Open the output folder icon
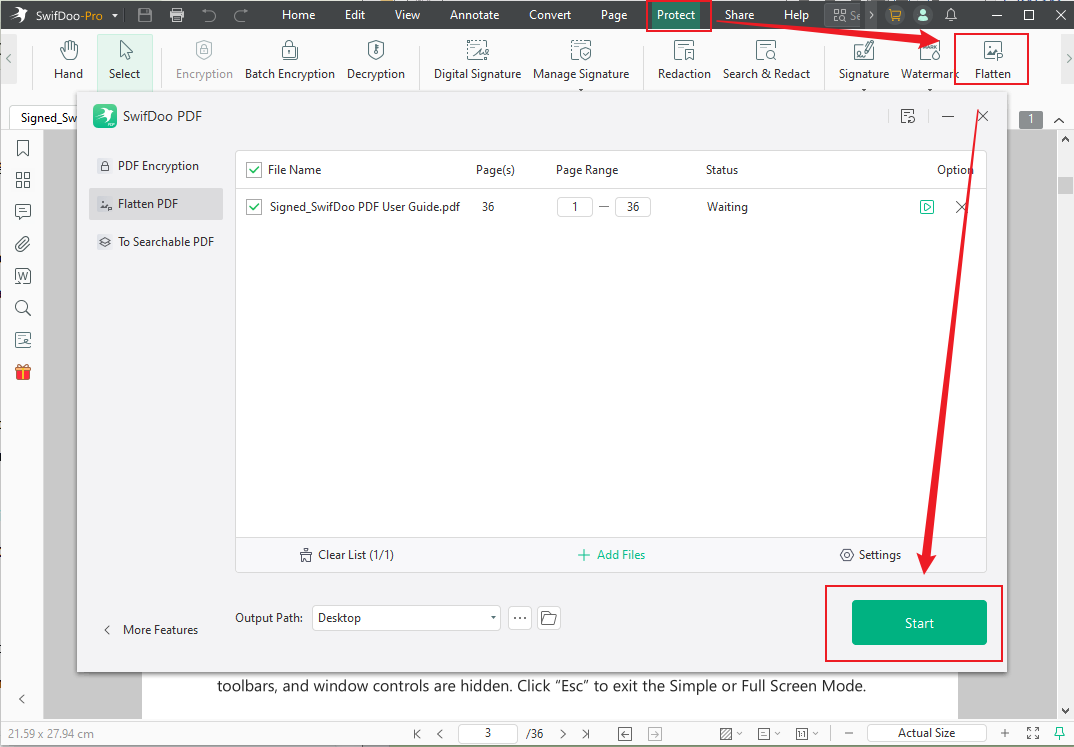This screenshot has height=747, width=1074. (548, 618)
